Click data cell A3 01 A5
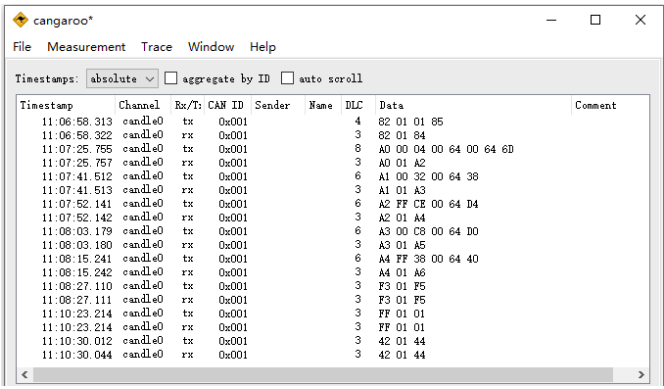The height and width of the screenshot is (389, 664). pyautogui.click(x=402, y=245)
